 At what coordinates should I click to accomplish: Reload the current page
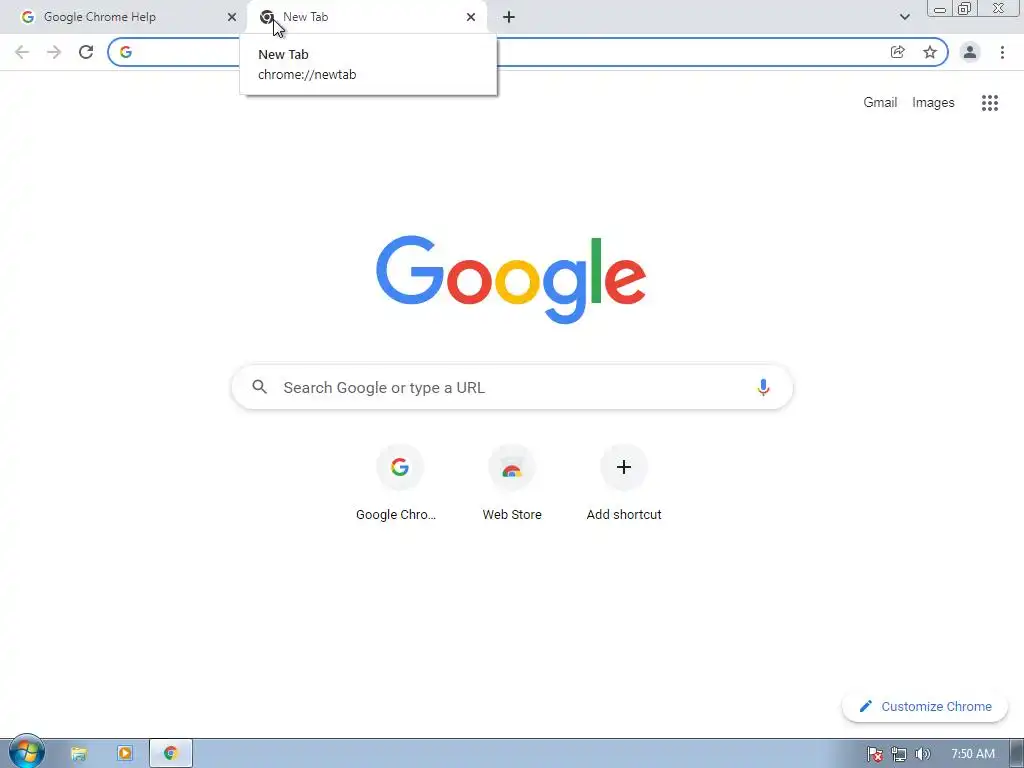click(86, 52)
